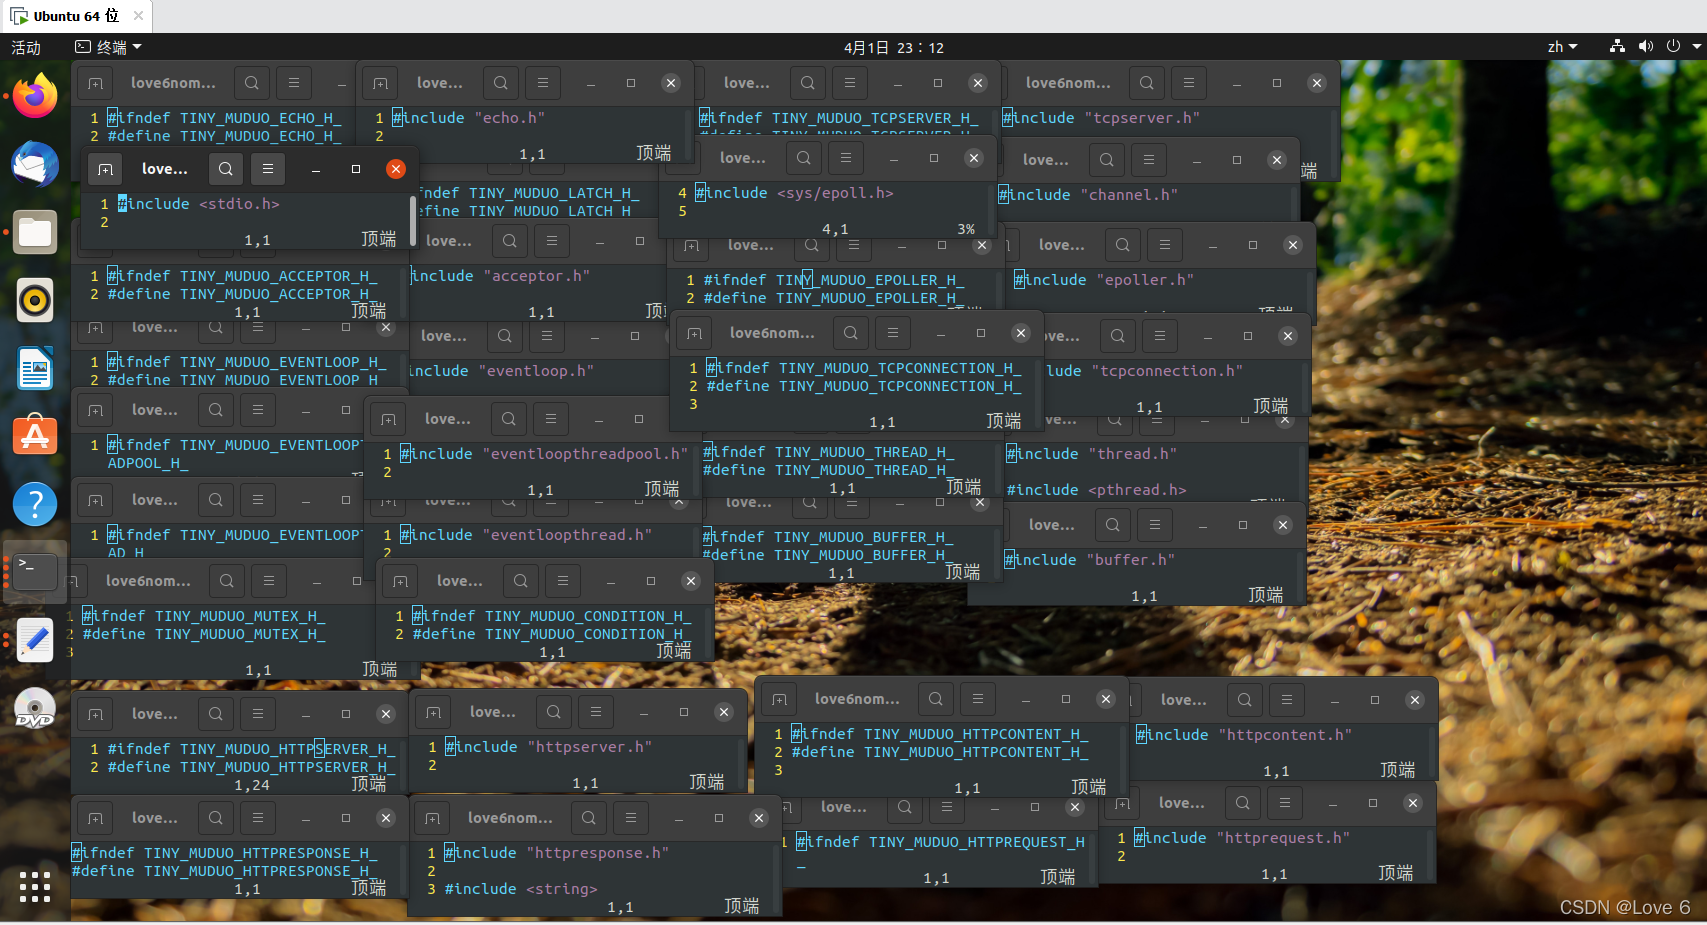Image resolution: width=1707 pixels, height=925 pixels.
Task: Search in the acceptor.h include terminal
Action: pos(510,241)
